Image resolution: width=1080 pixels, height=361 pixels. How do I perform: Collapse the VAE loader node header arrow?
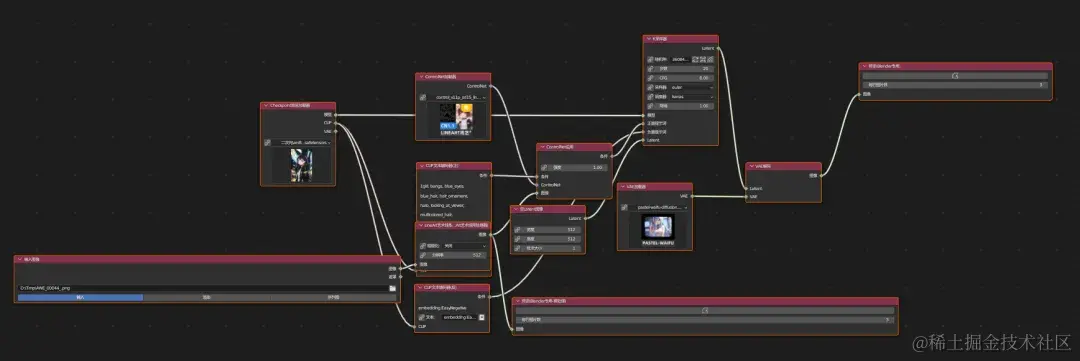point(622,187)
